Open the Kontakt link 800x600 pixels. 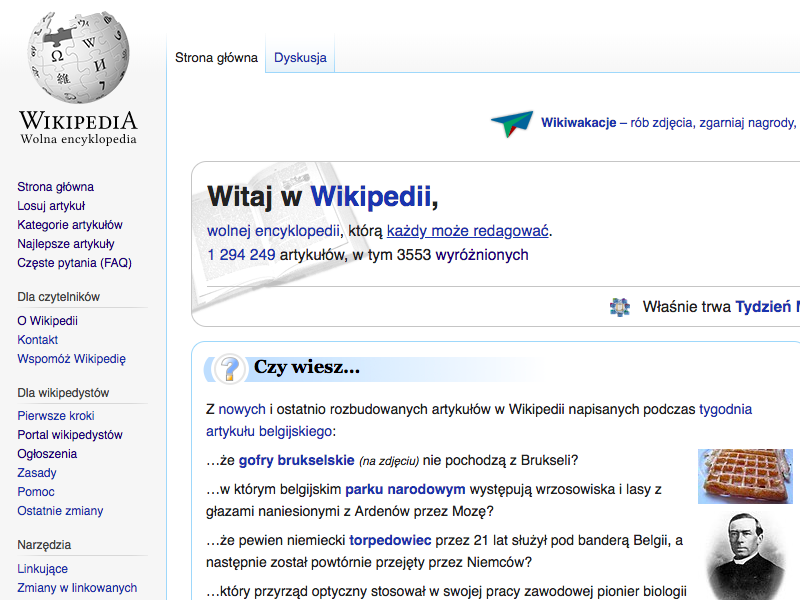point(38,340)
